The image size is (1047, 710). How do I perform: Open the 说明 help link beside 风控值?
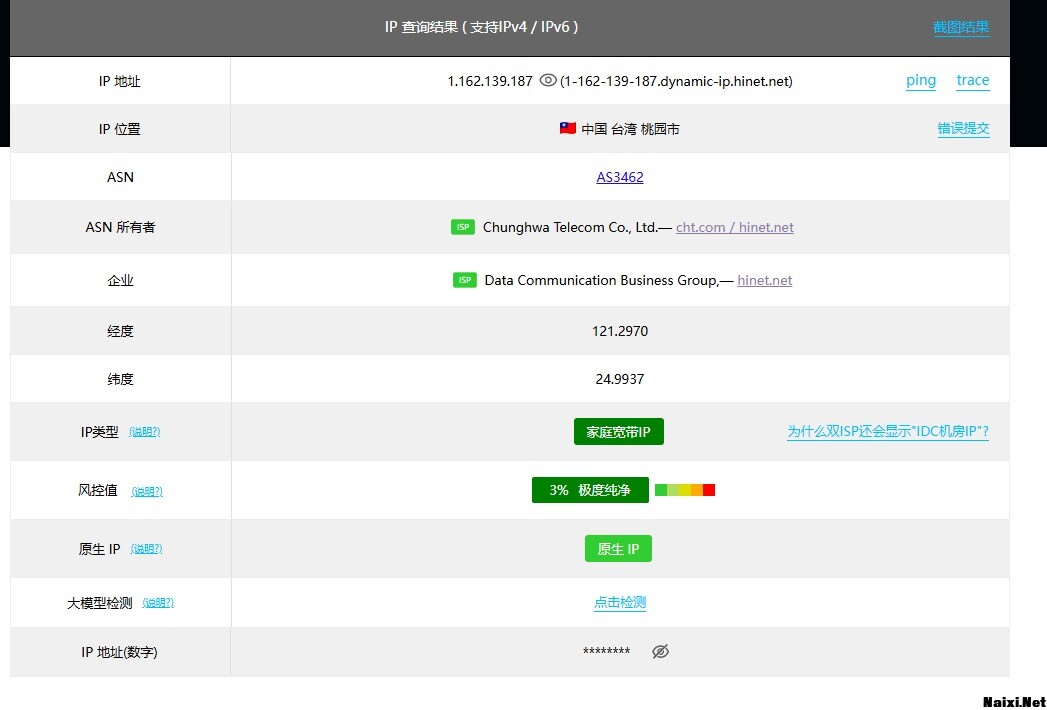[146, 491]
